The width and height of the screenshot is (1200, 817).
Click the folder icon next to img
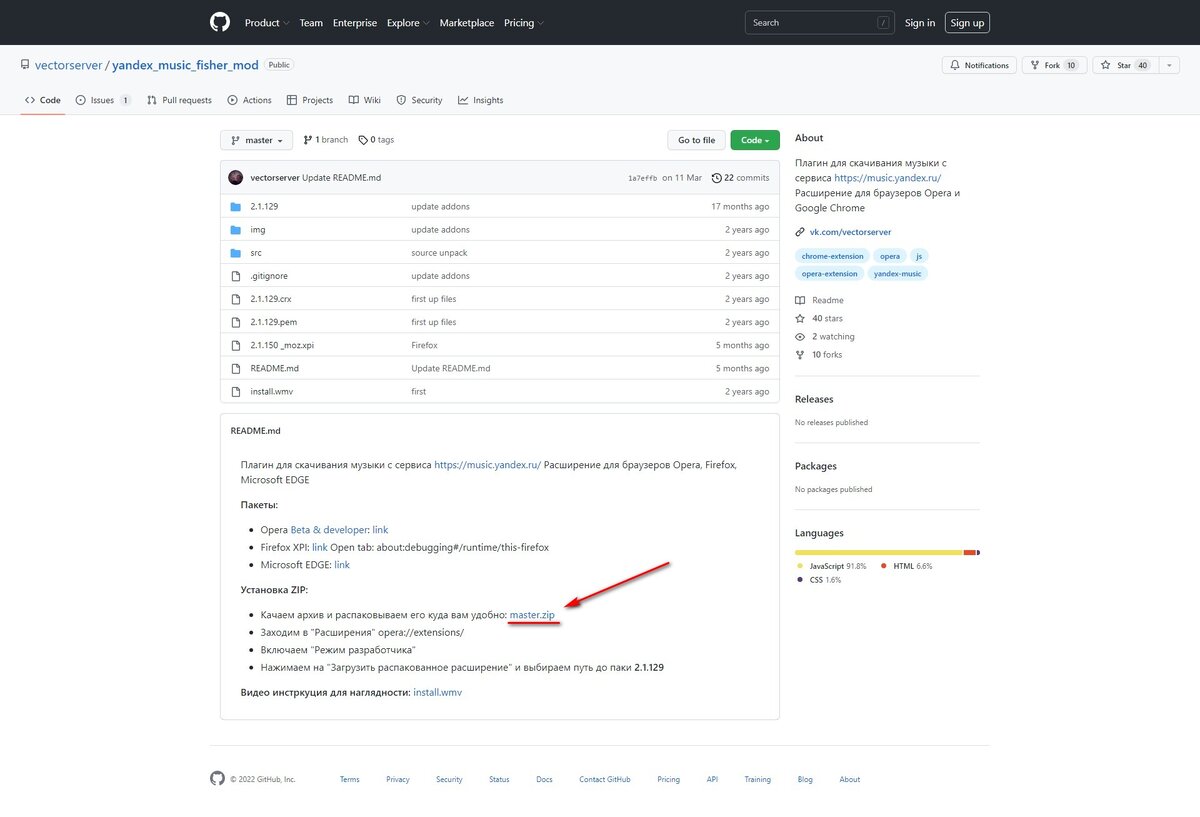point(236,229)
